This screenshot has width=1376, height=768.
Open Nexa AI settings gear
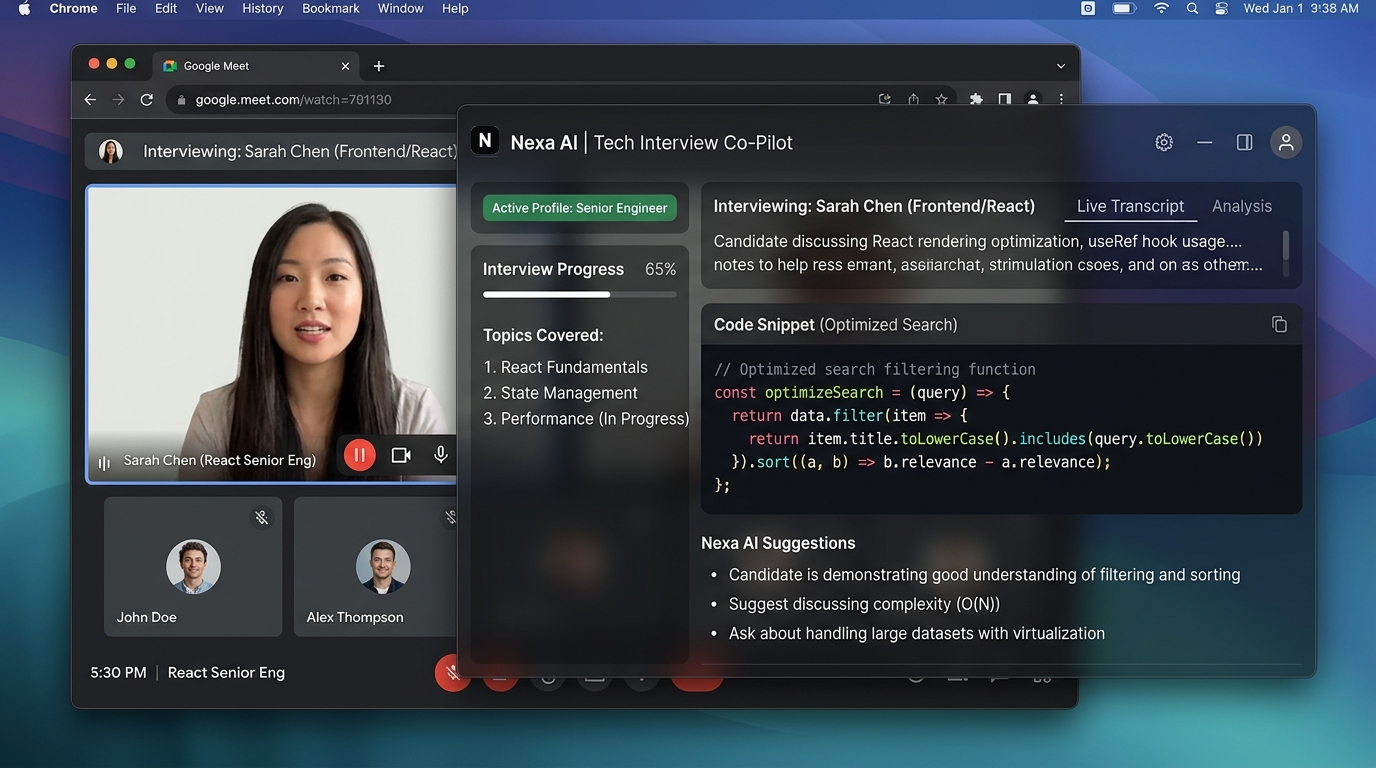[1164, 142]
